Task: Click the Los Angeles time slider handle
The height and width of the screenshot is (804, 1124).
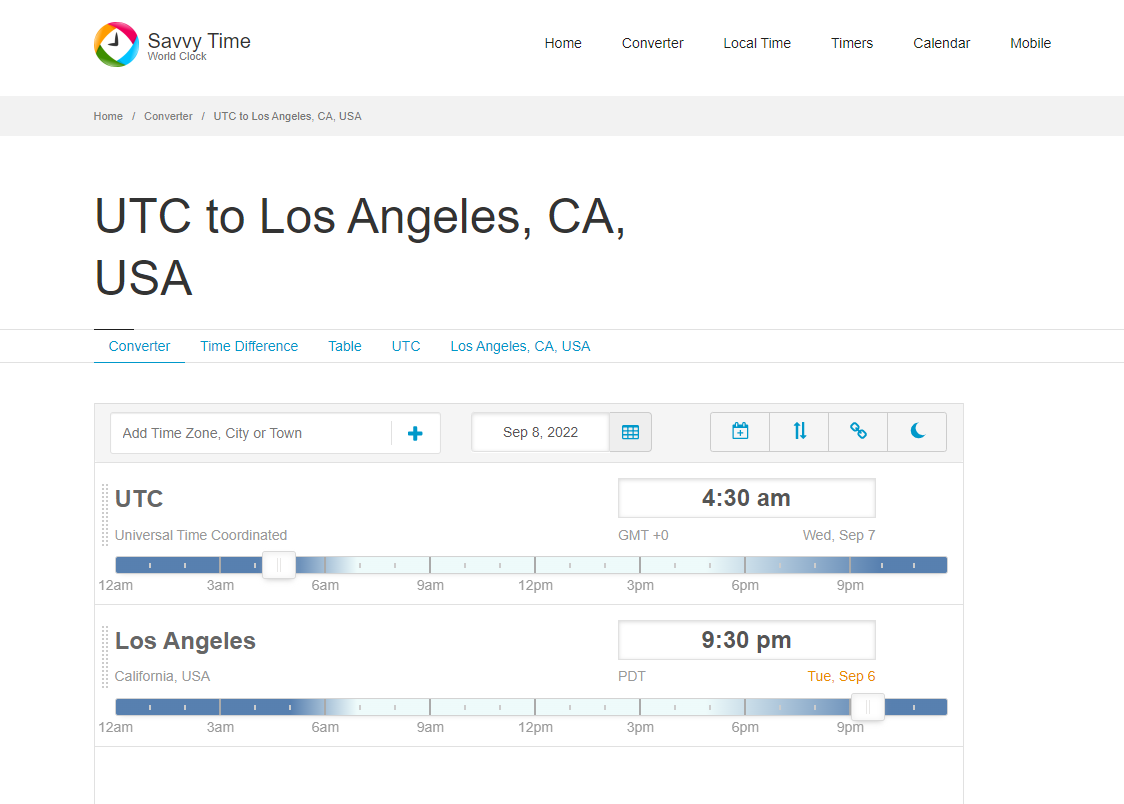Action: 868,707
